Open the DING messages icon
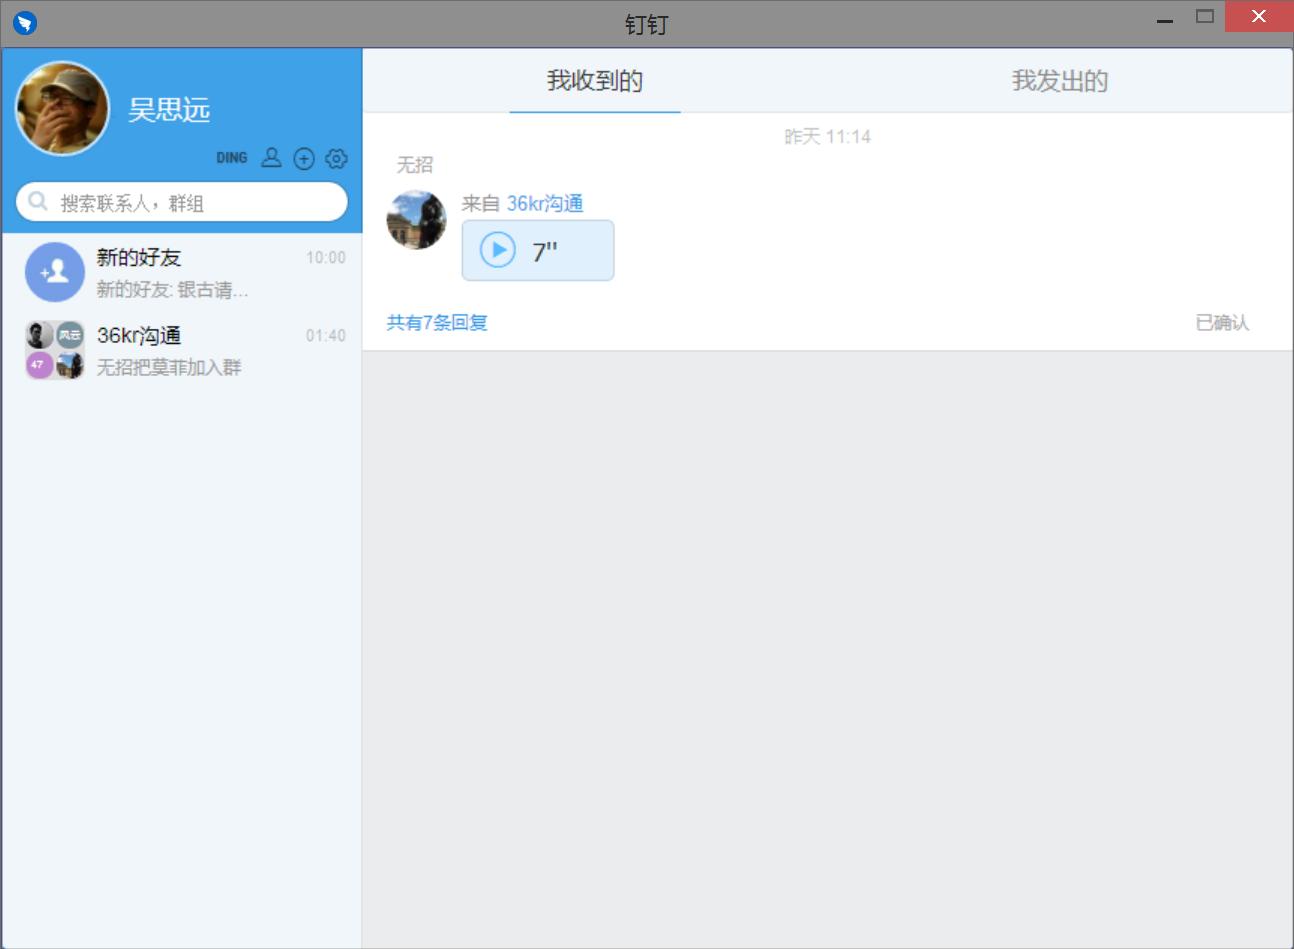The width and height of the screenshot is (1294, 949). [231, 158]
